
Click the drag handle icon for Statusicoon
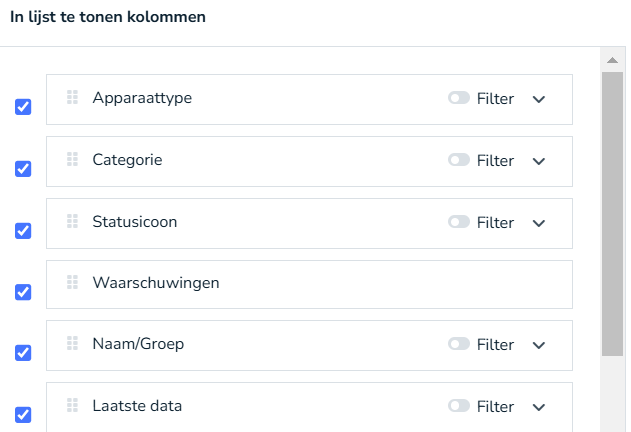coord(72,221)
